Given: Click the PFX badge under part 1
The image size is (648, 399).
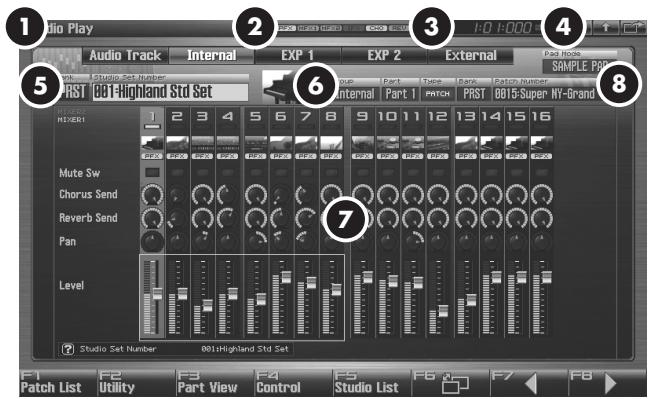Looking at the screenshot, I should [x=152, y=156].
